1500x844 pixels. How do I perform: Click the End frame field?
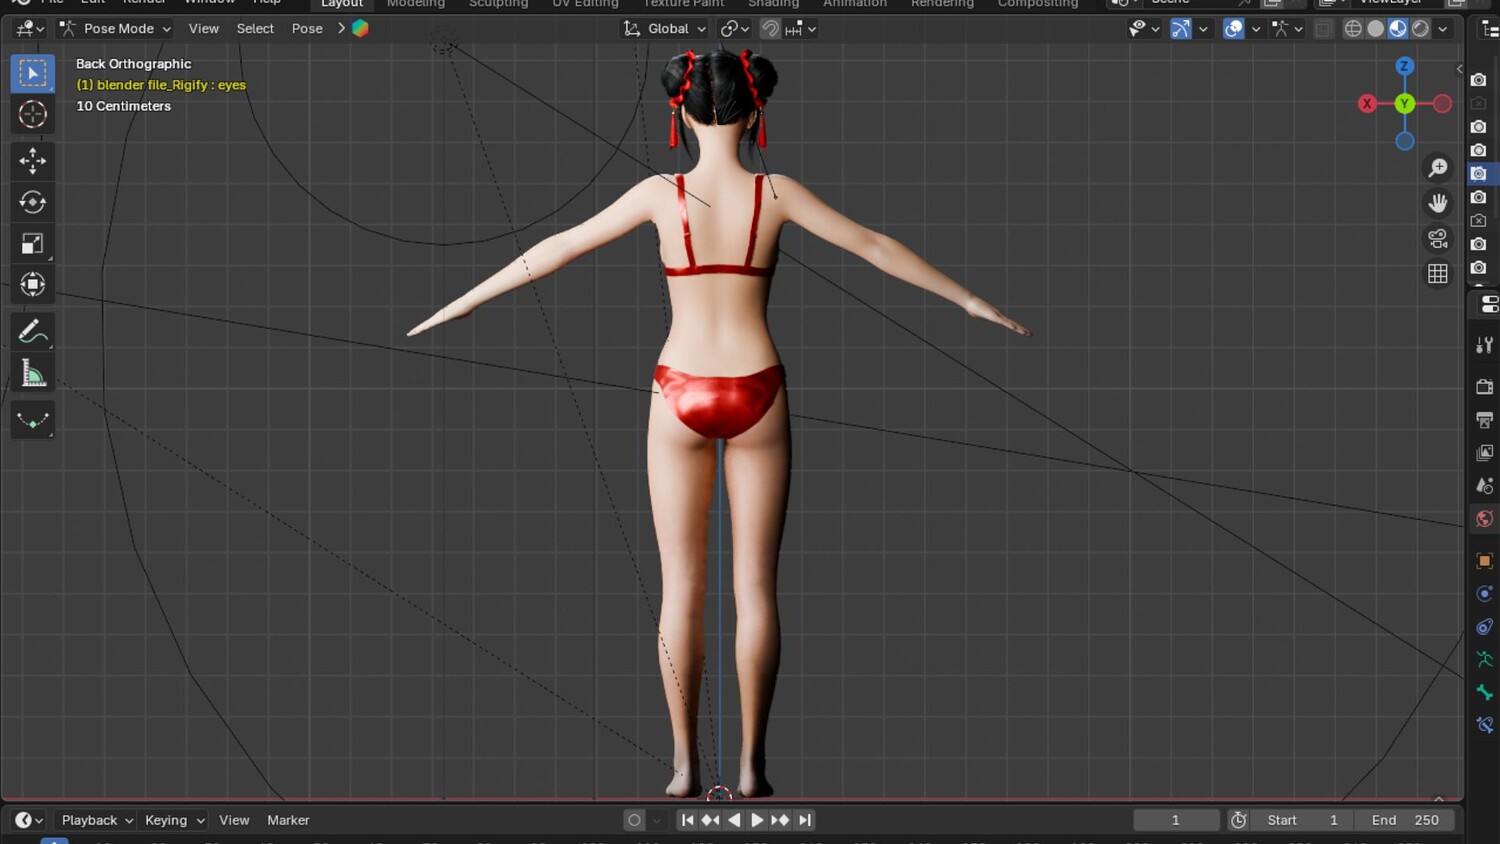1405,820
